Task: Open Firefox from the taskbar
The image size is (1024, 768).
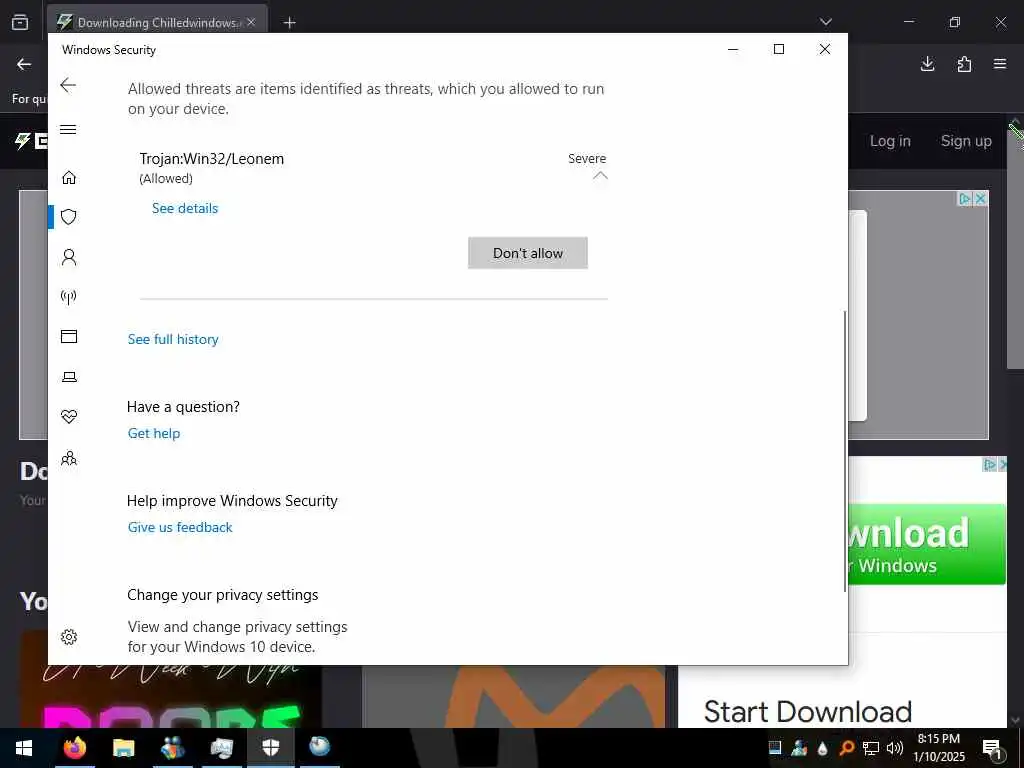Action: (x=74, y=748)
